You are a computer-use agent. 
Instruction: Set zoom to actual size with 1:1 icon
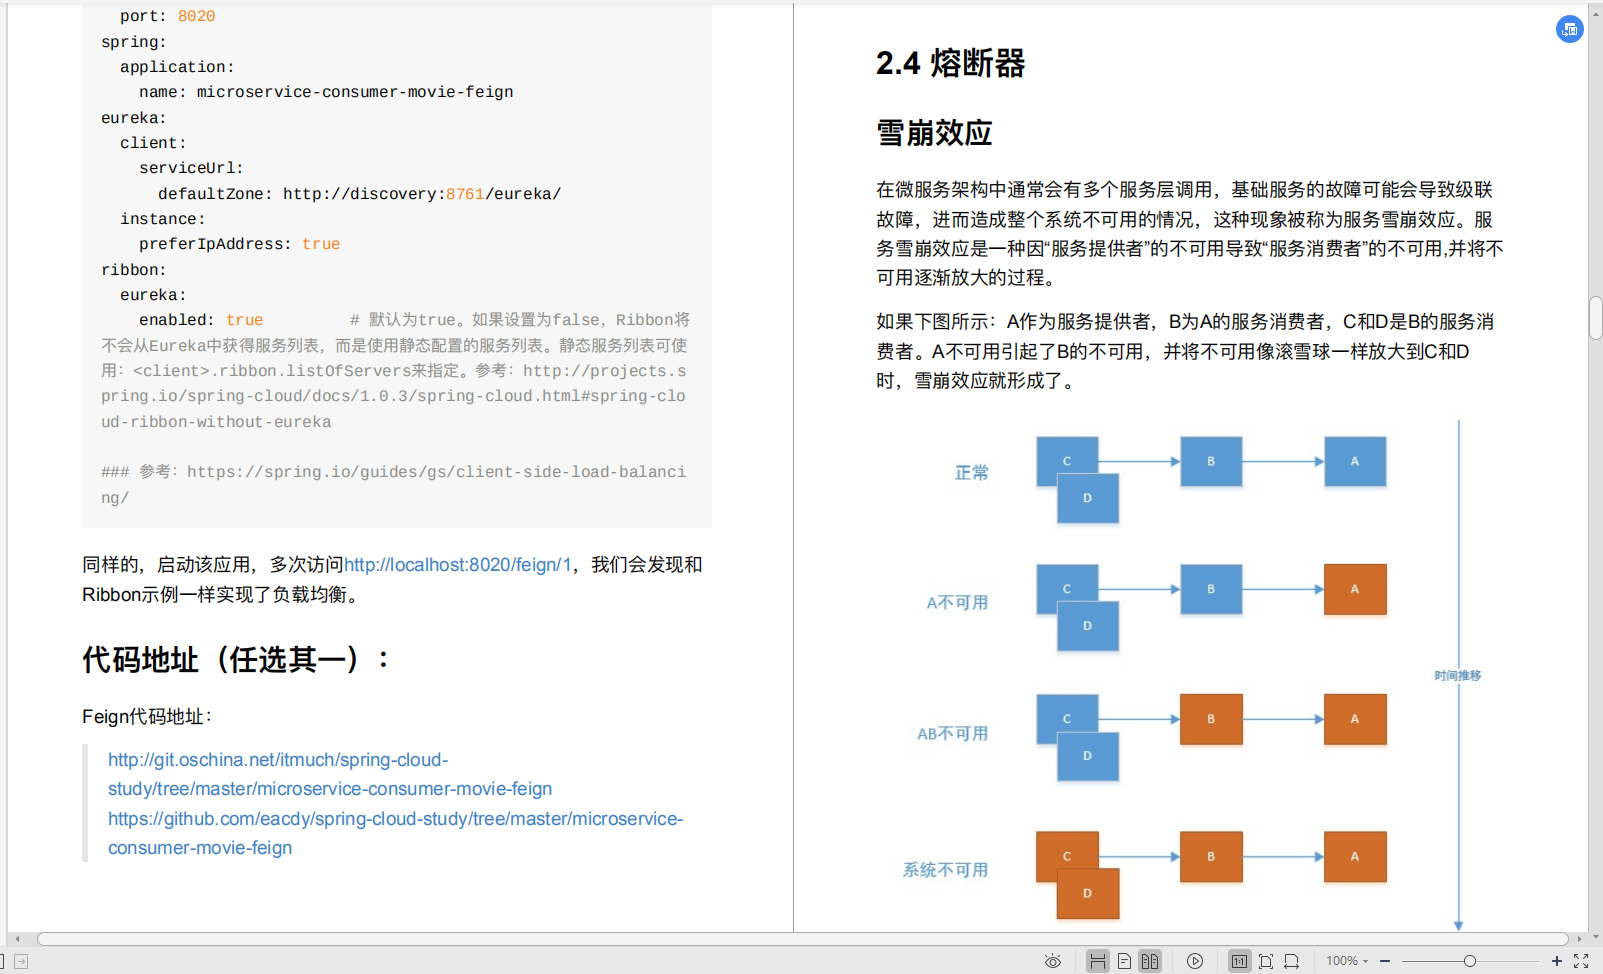(1239, 961)
